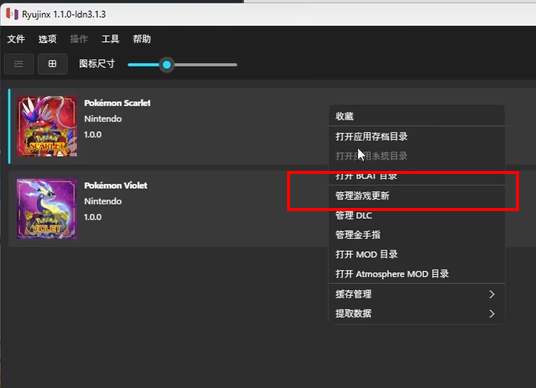Choose 打开应用存档目录 menu entry

coord(417,137)
